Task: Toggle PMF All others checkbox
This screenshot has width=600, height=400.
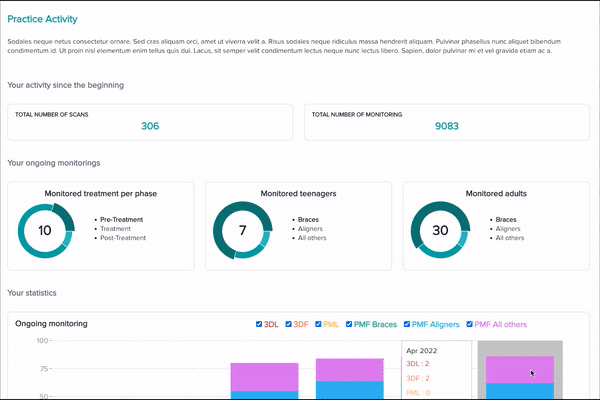Action: click(470, 324)
